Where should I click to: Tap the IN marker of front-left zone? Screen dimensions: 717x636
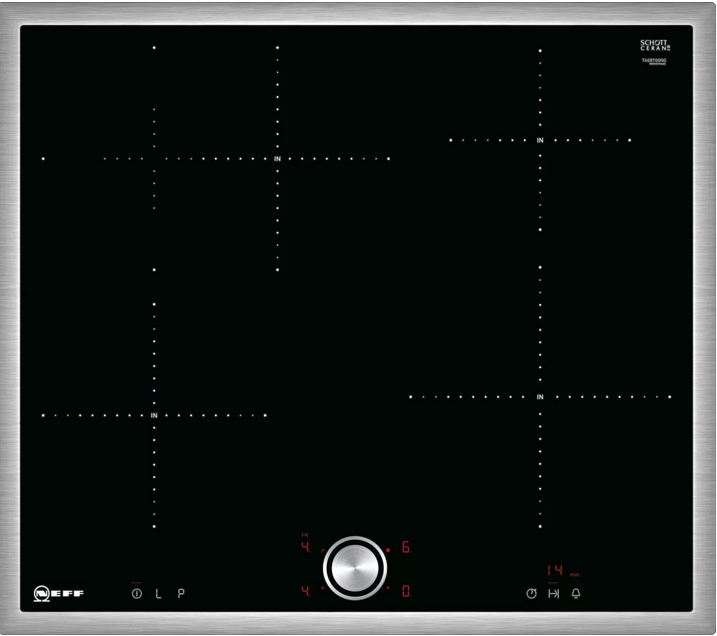(x=155, y=414)
